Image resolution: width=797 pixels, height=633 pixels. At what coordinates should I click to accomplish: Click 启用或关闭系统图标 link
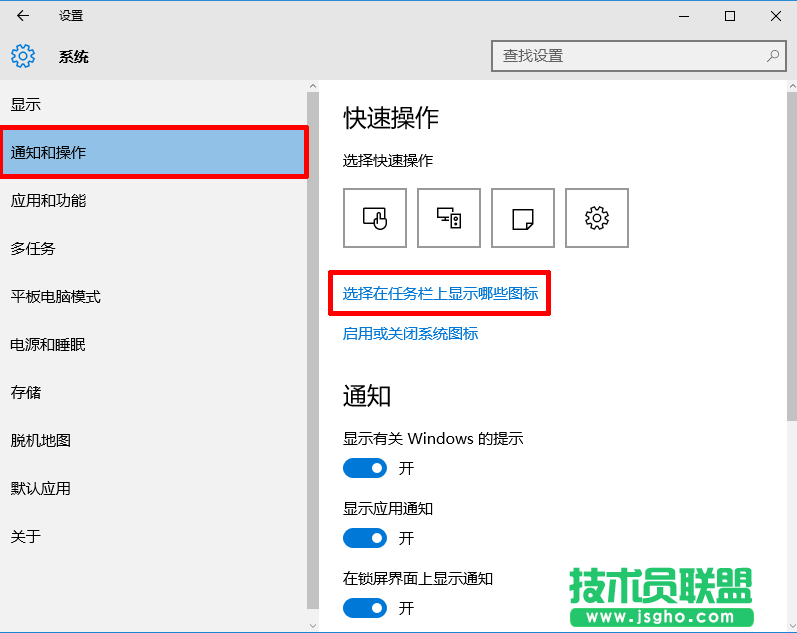(410, 334)
